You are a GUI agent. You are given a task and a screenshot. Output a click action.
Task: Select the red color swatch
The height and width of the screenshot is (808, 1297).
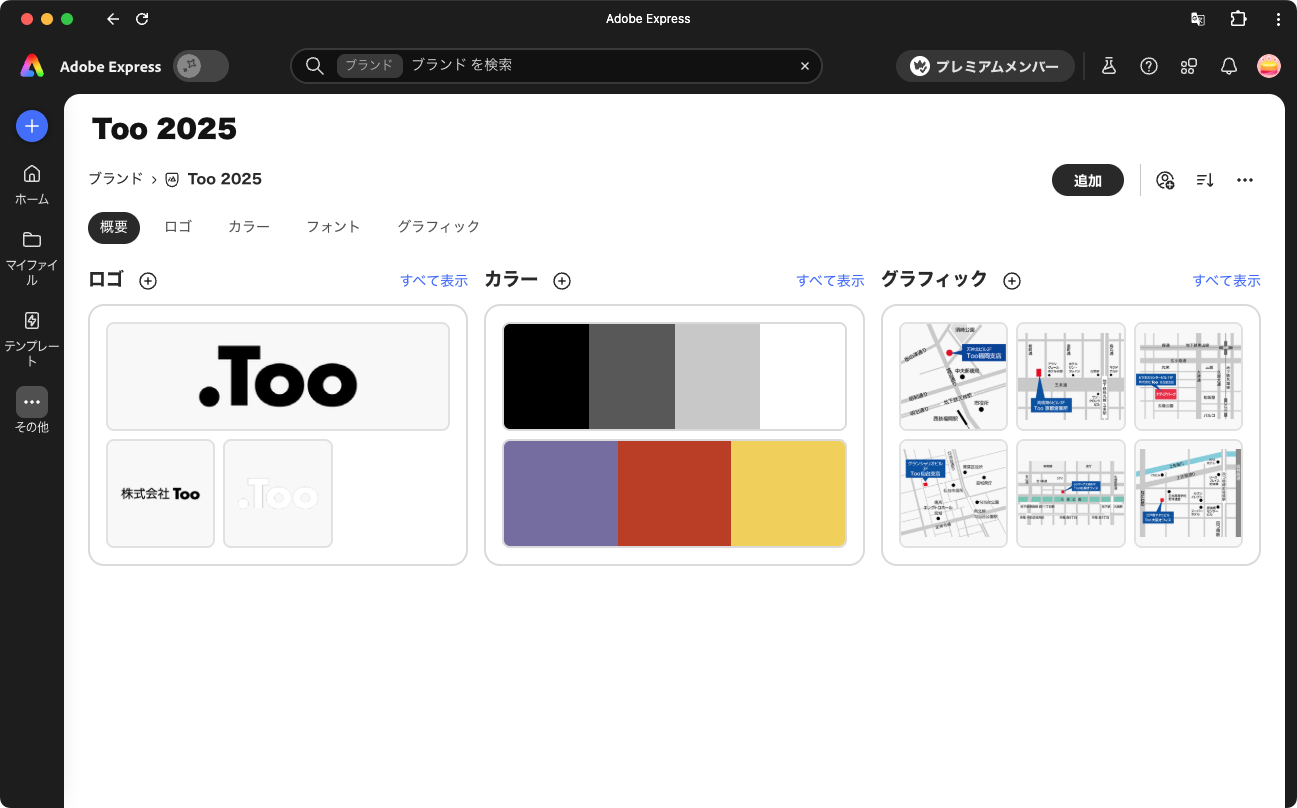(x=674, y=493)
